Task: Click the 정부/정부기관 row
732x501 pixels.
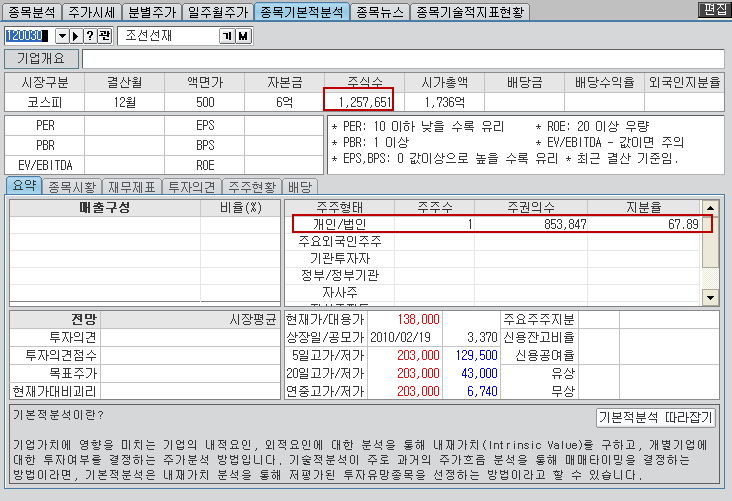Action: [493, 275]
